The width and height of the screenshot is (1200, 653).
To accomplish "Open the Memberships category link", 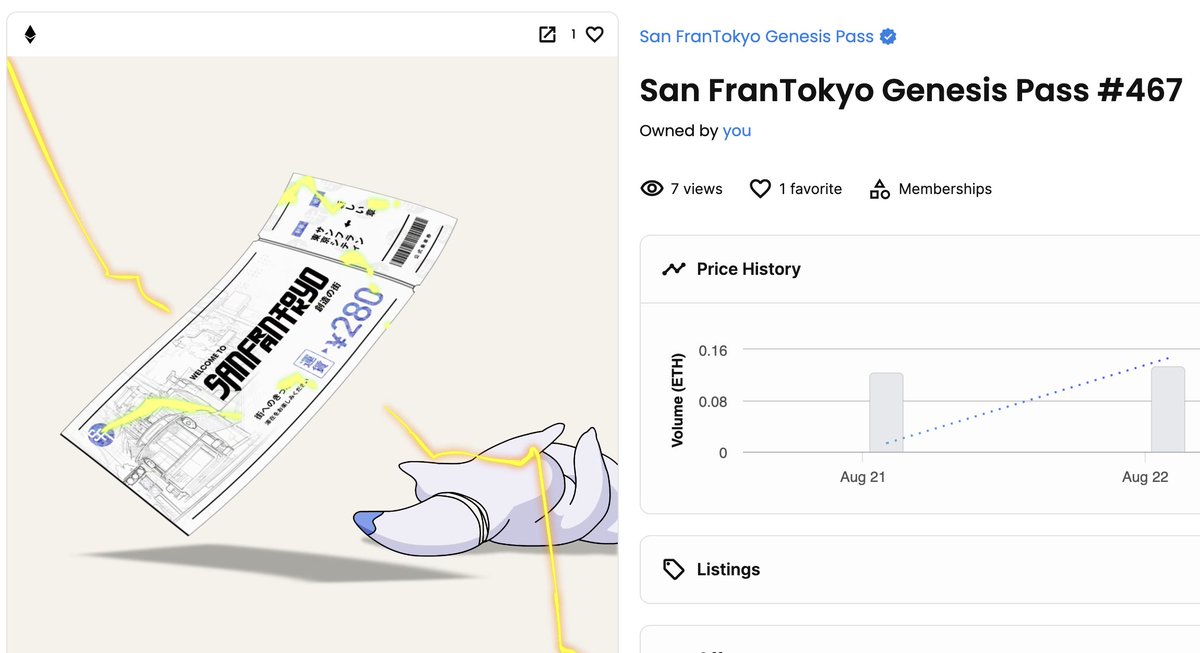I will pyautogui.click(x=945, y=188).
